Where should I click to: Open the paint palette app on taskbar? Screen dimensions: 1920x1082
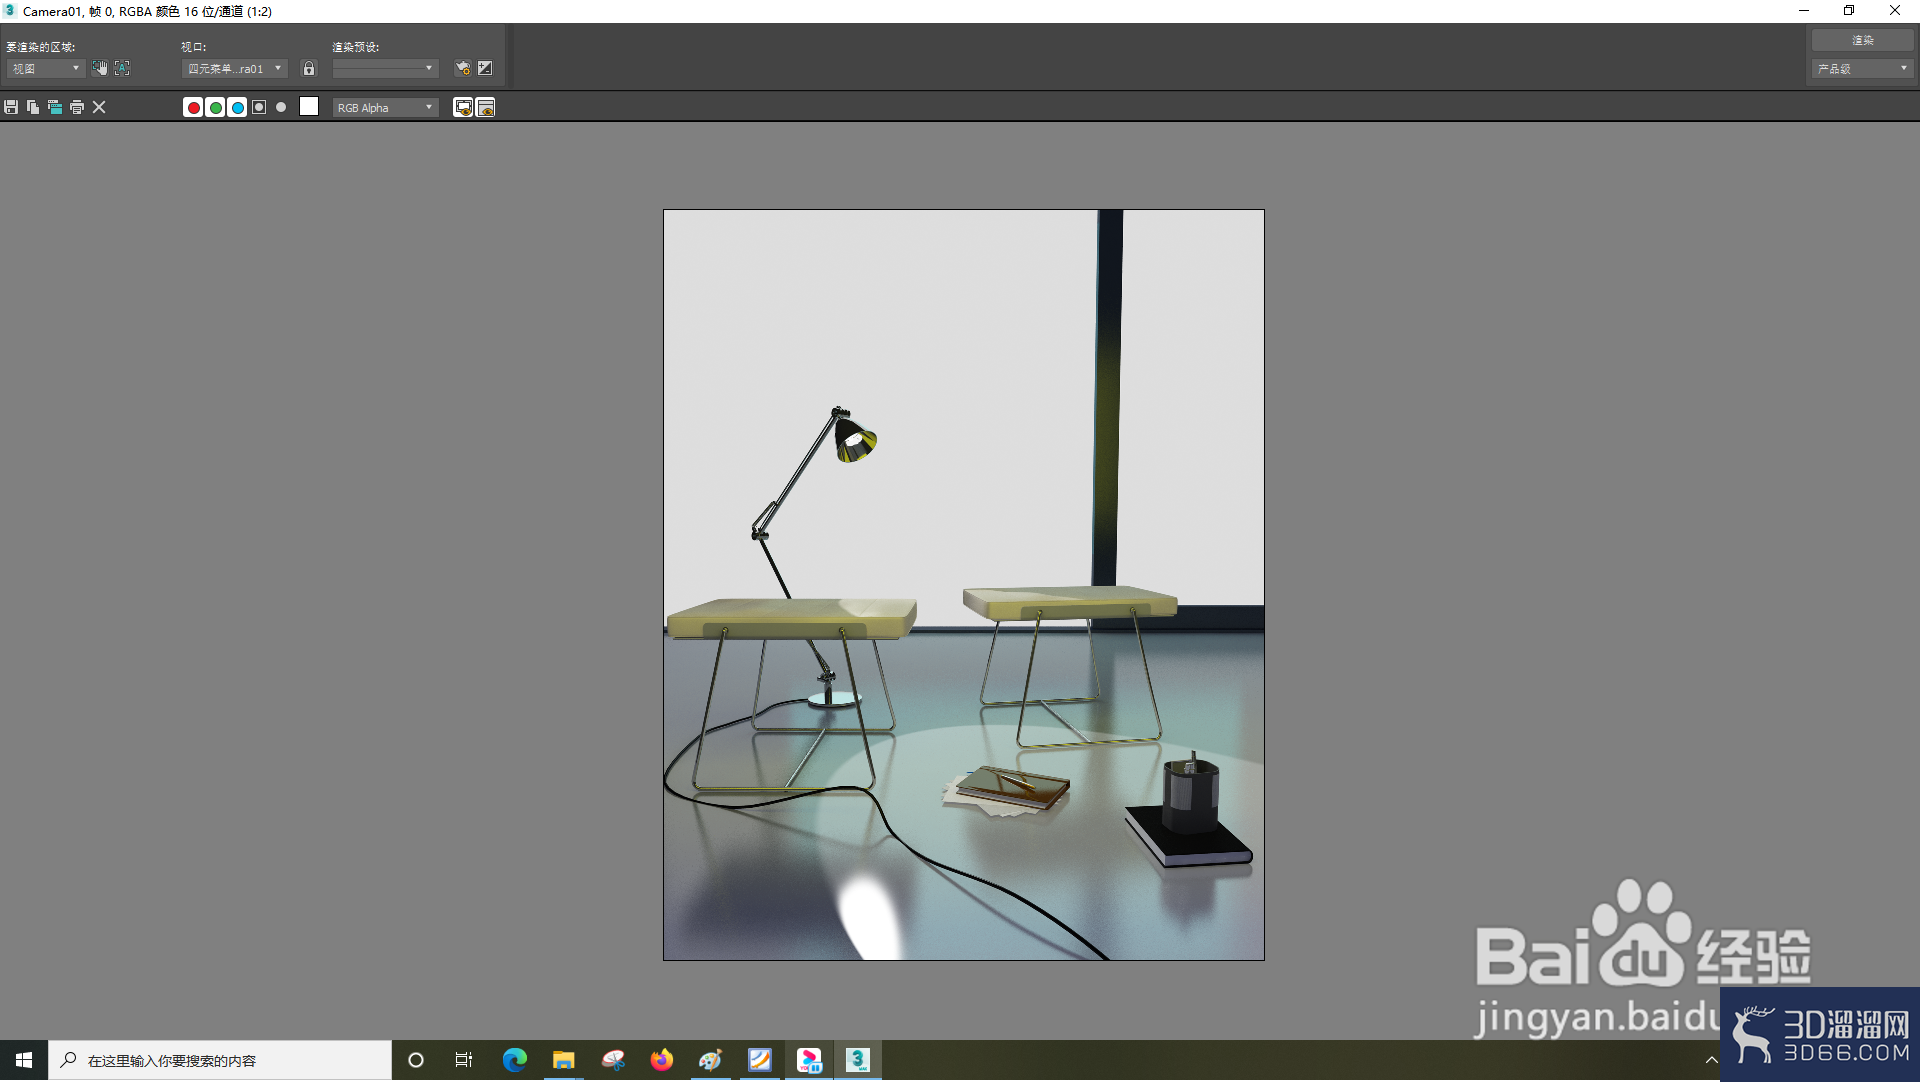point(710,1061)
